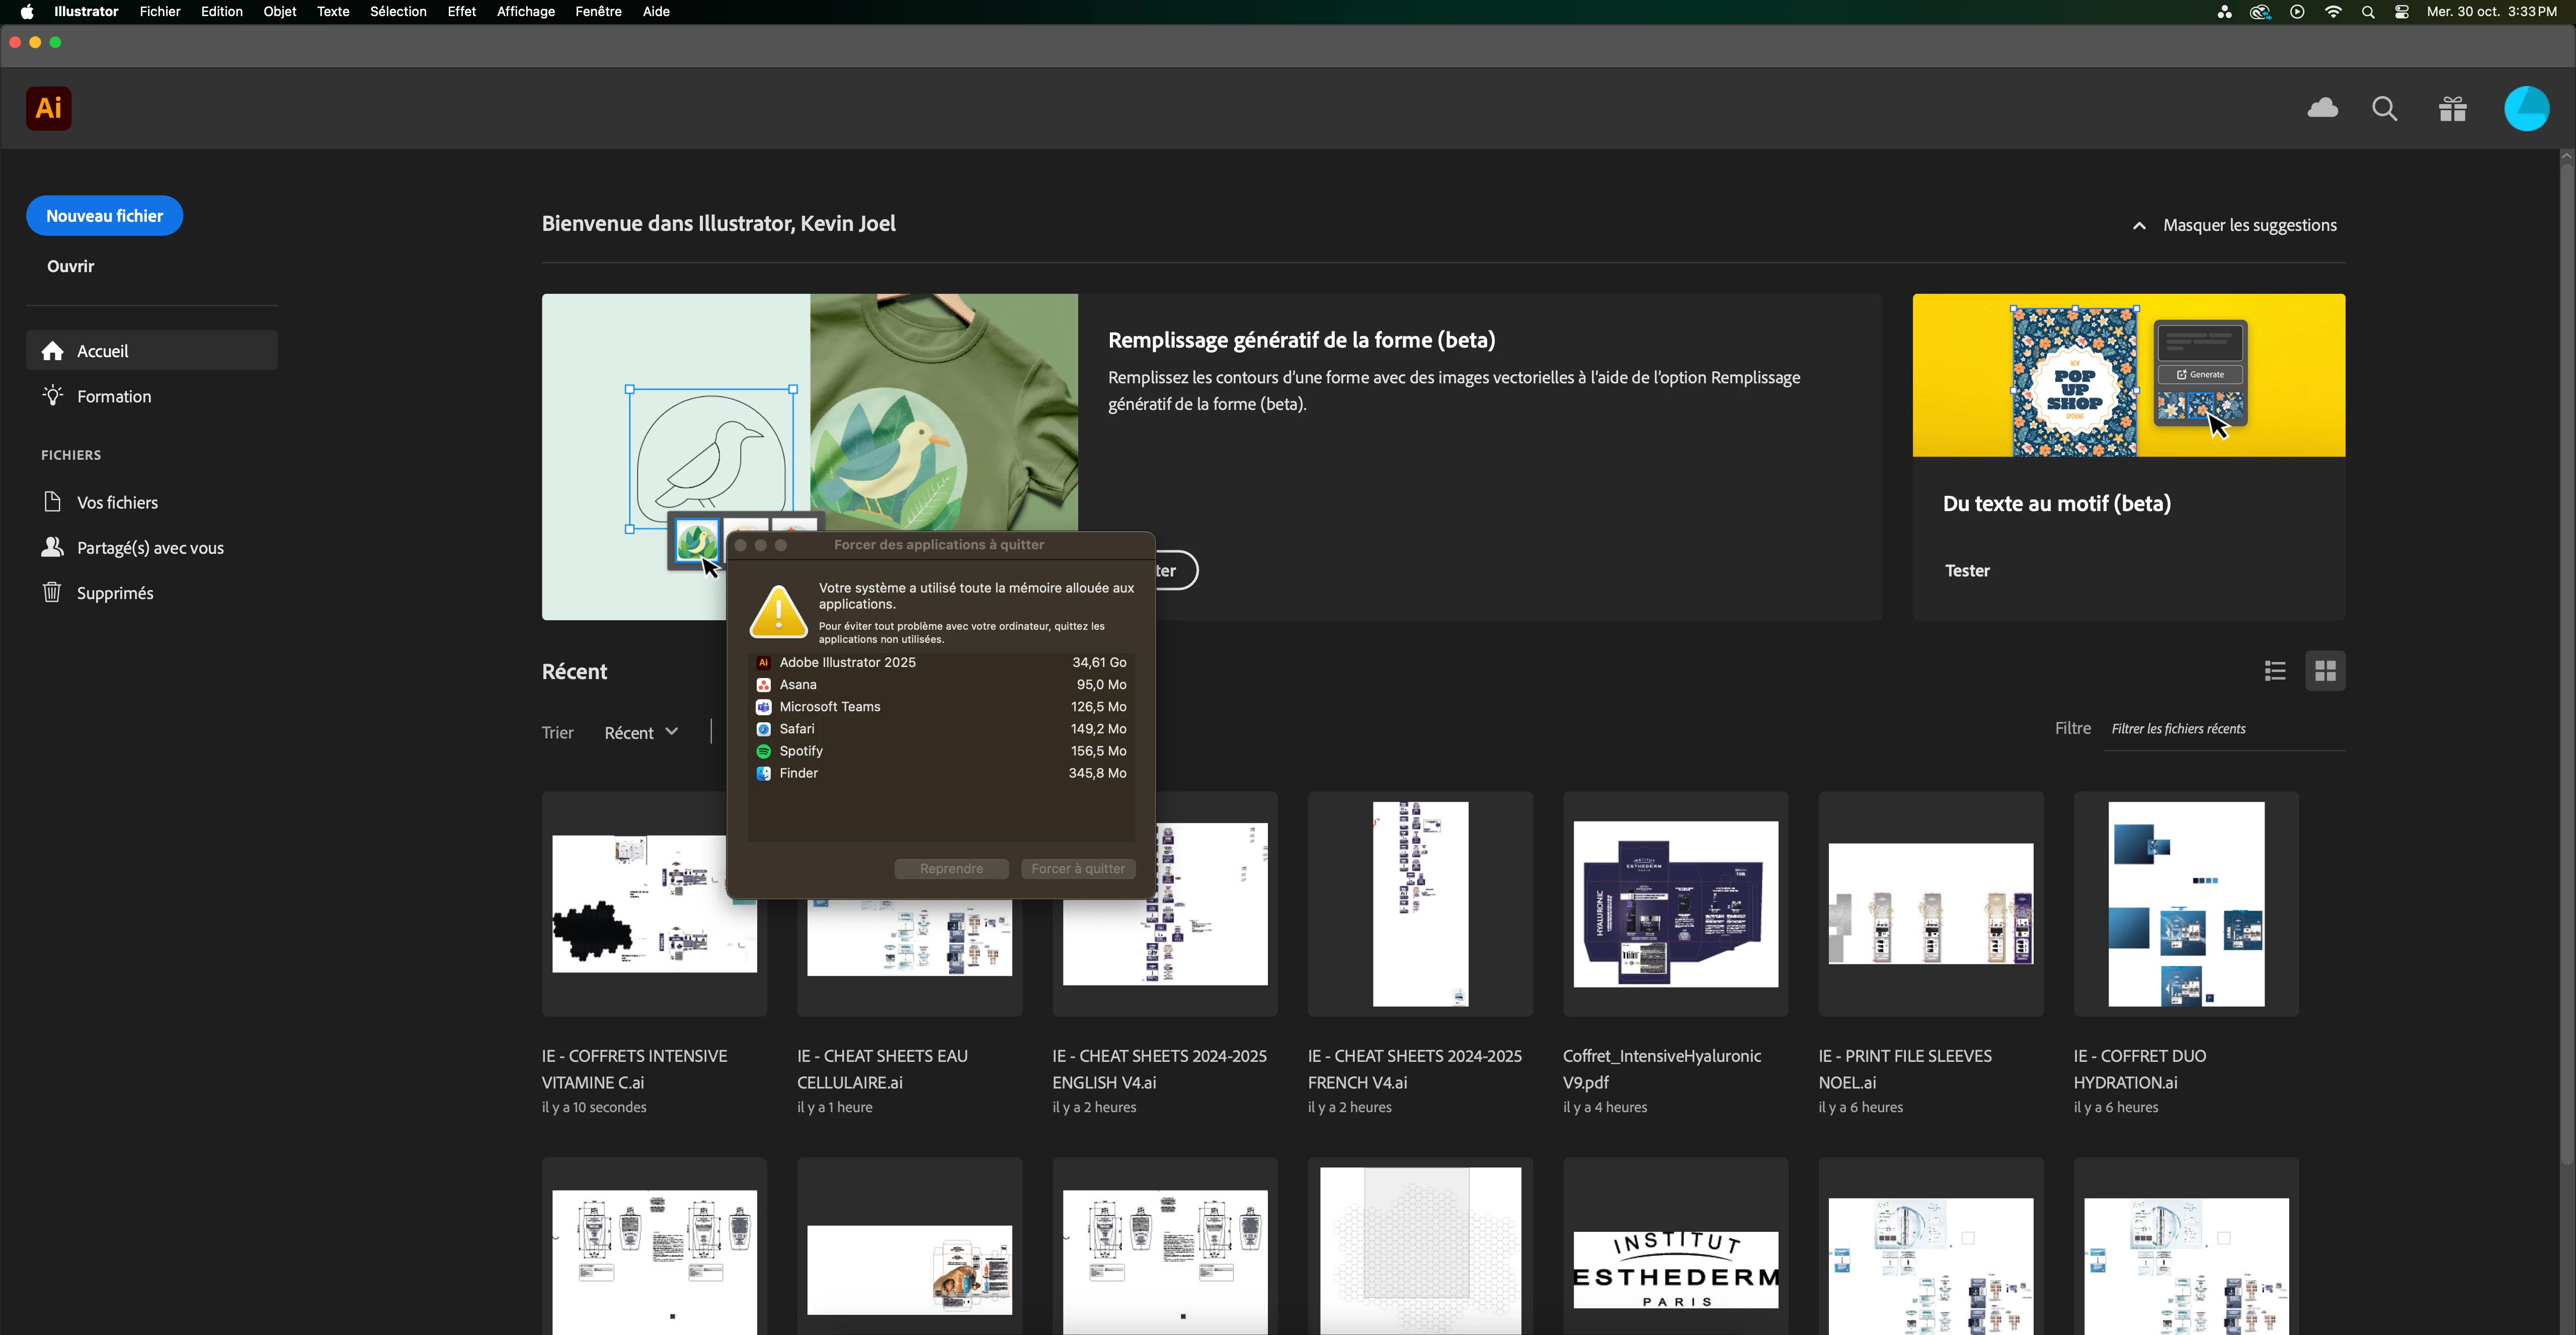Open the Fenêtre menu

click(598, 12)
